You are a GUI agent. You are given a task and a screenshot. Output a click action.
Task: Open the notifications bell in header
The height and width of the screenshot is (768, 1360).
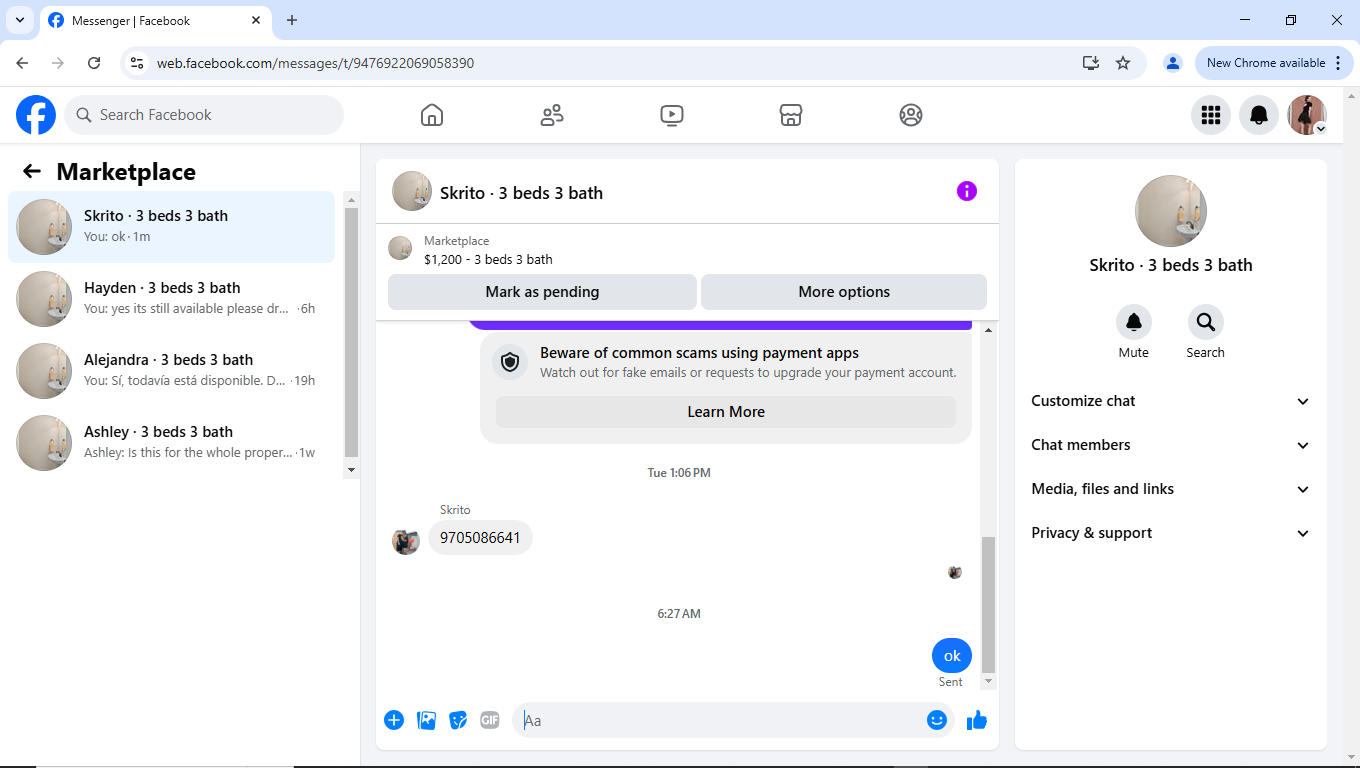coord(1259,115)
